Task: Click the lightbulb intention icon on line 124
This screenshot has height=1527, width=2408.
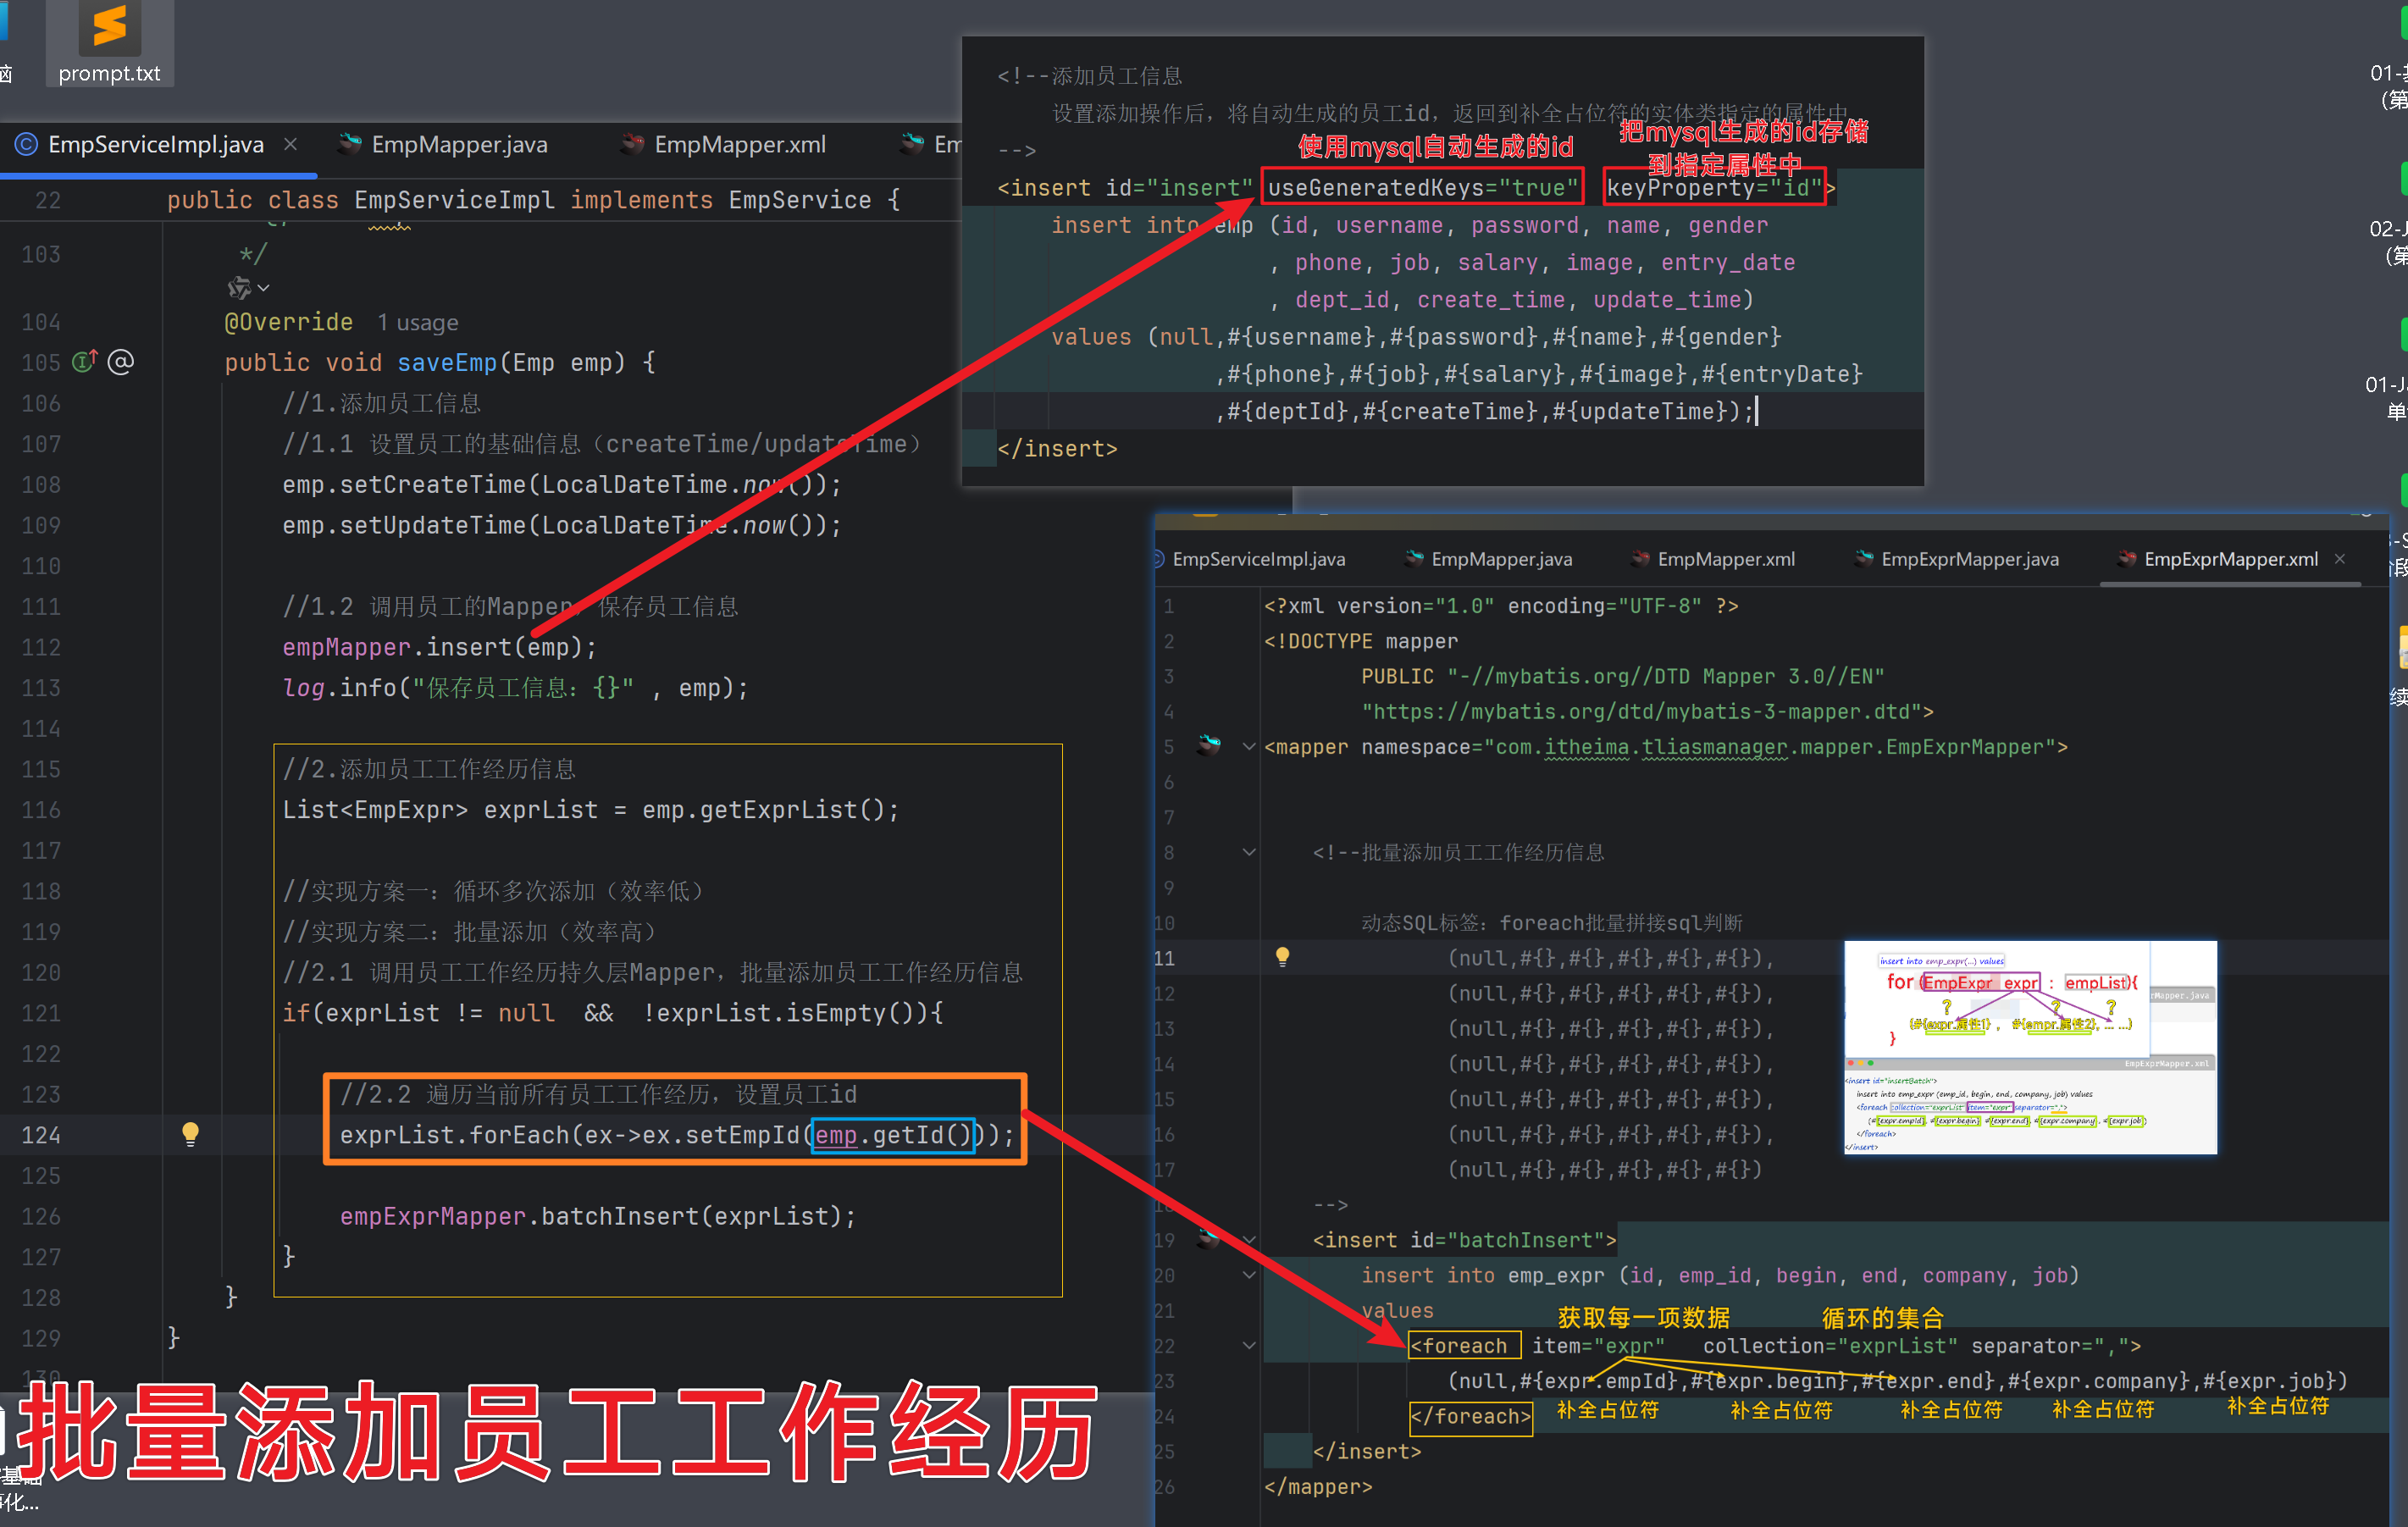Action: pos(190,1133)
